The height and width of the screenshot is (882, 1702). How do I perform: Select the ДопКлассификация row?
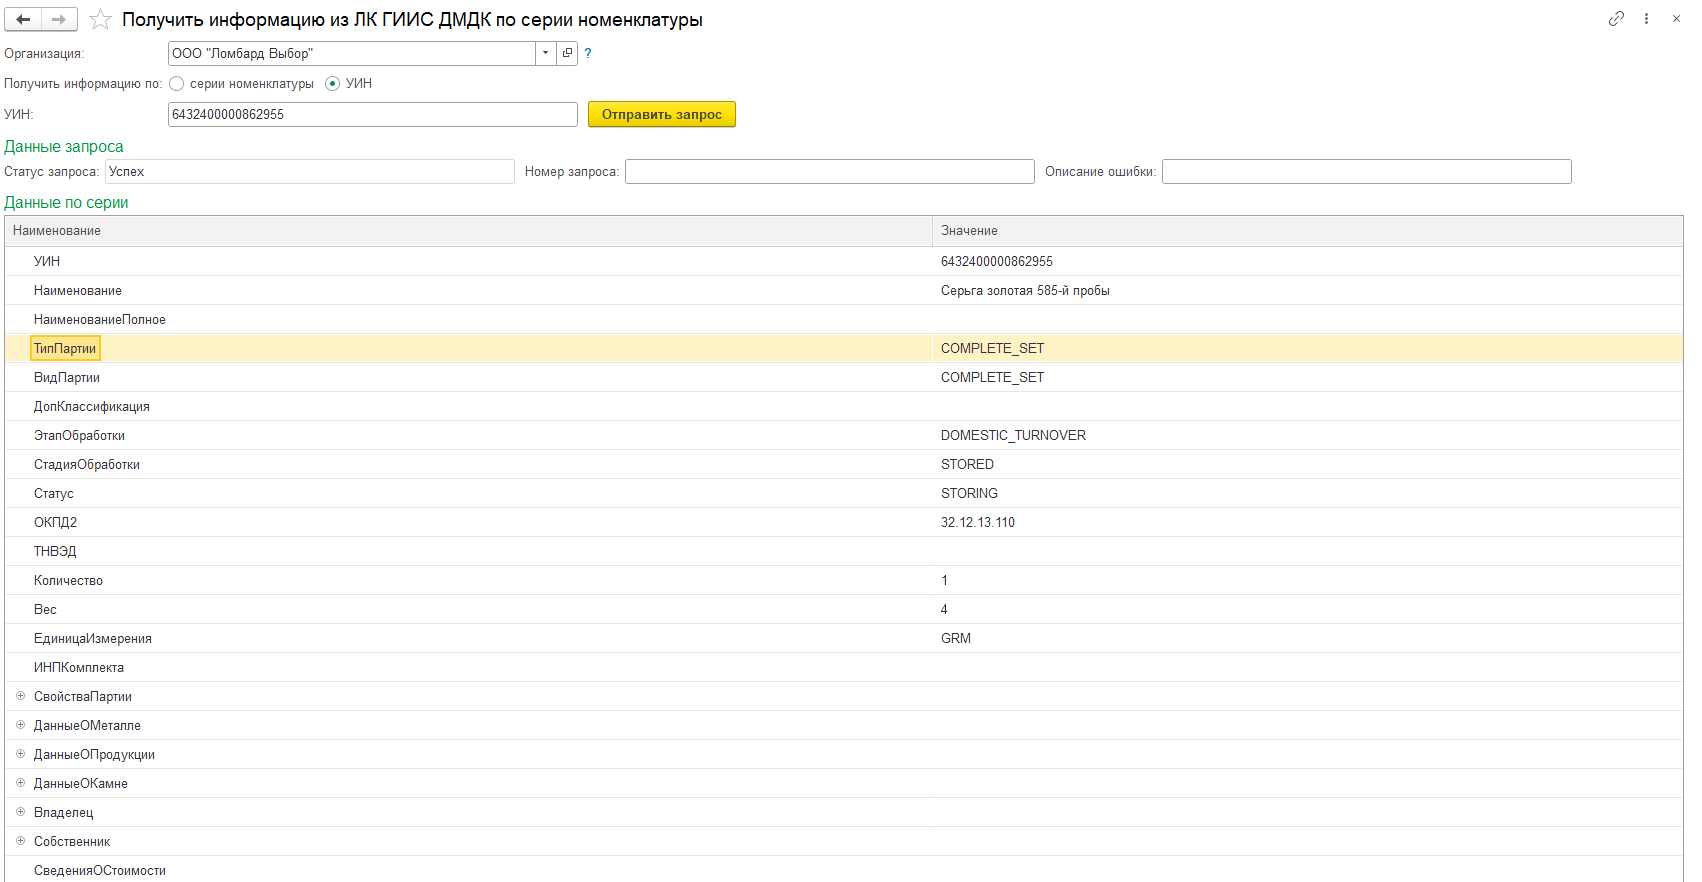tap(844, 406)
